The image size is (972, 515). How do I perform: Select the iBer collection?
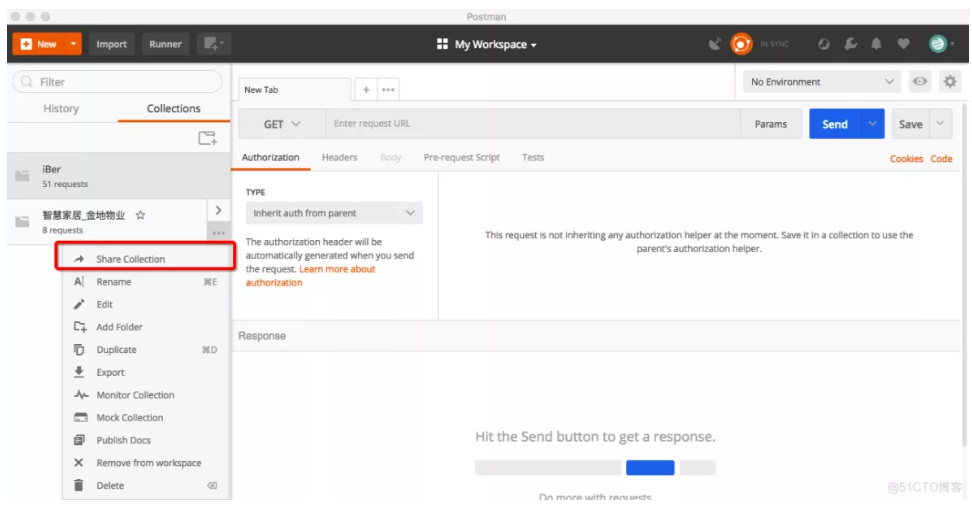pos(118,176)
